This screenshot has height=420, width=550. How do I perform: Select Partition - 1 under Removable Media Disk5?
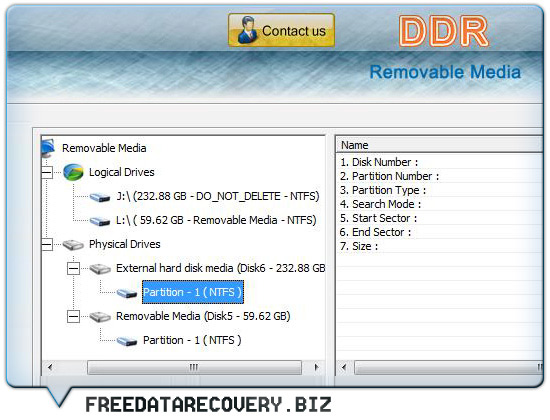pyautogui.click(x=192, y=340)
